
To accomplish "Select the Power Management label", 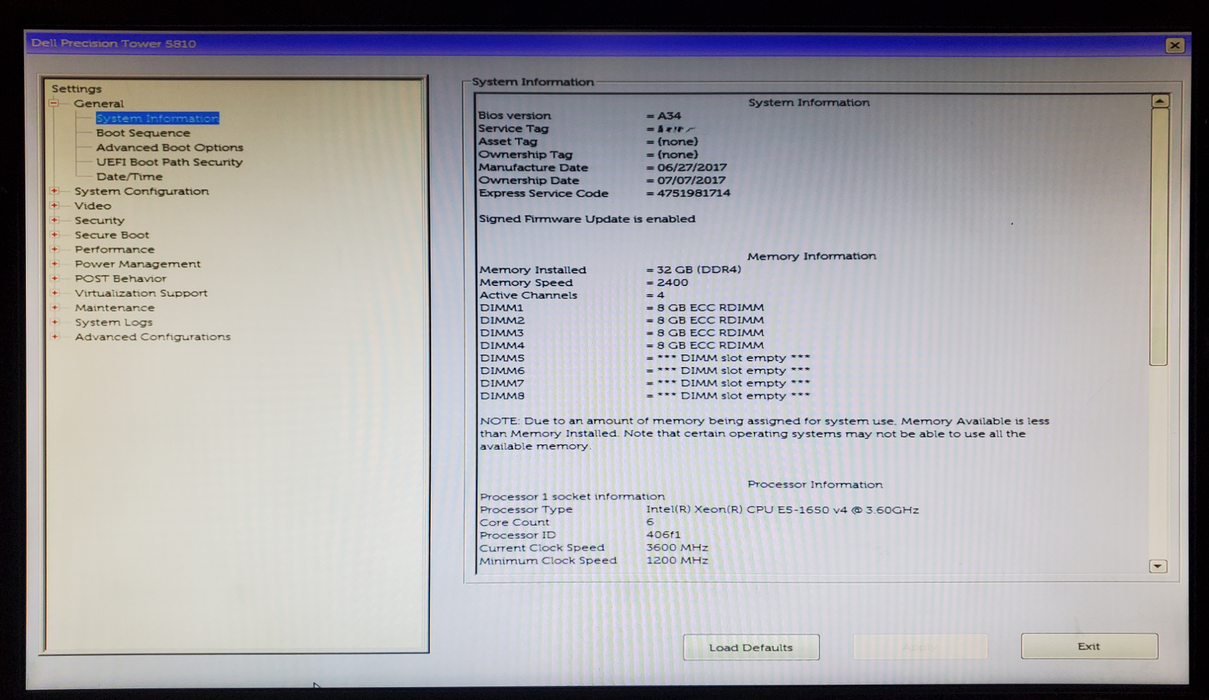I will (x=138, y=264).
